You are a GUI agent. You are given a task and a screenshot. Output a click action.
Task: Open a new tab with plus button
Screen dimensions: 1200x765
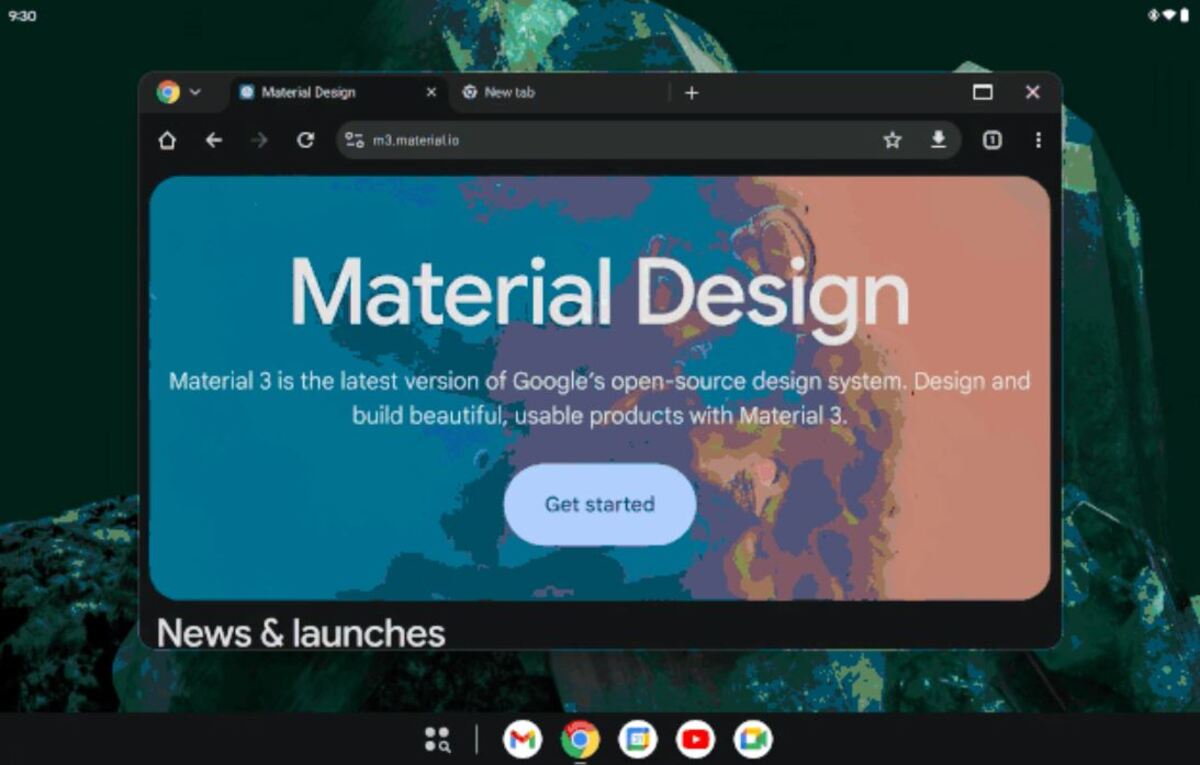point(691,92)
